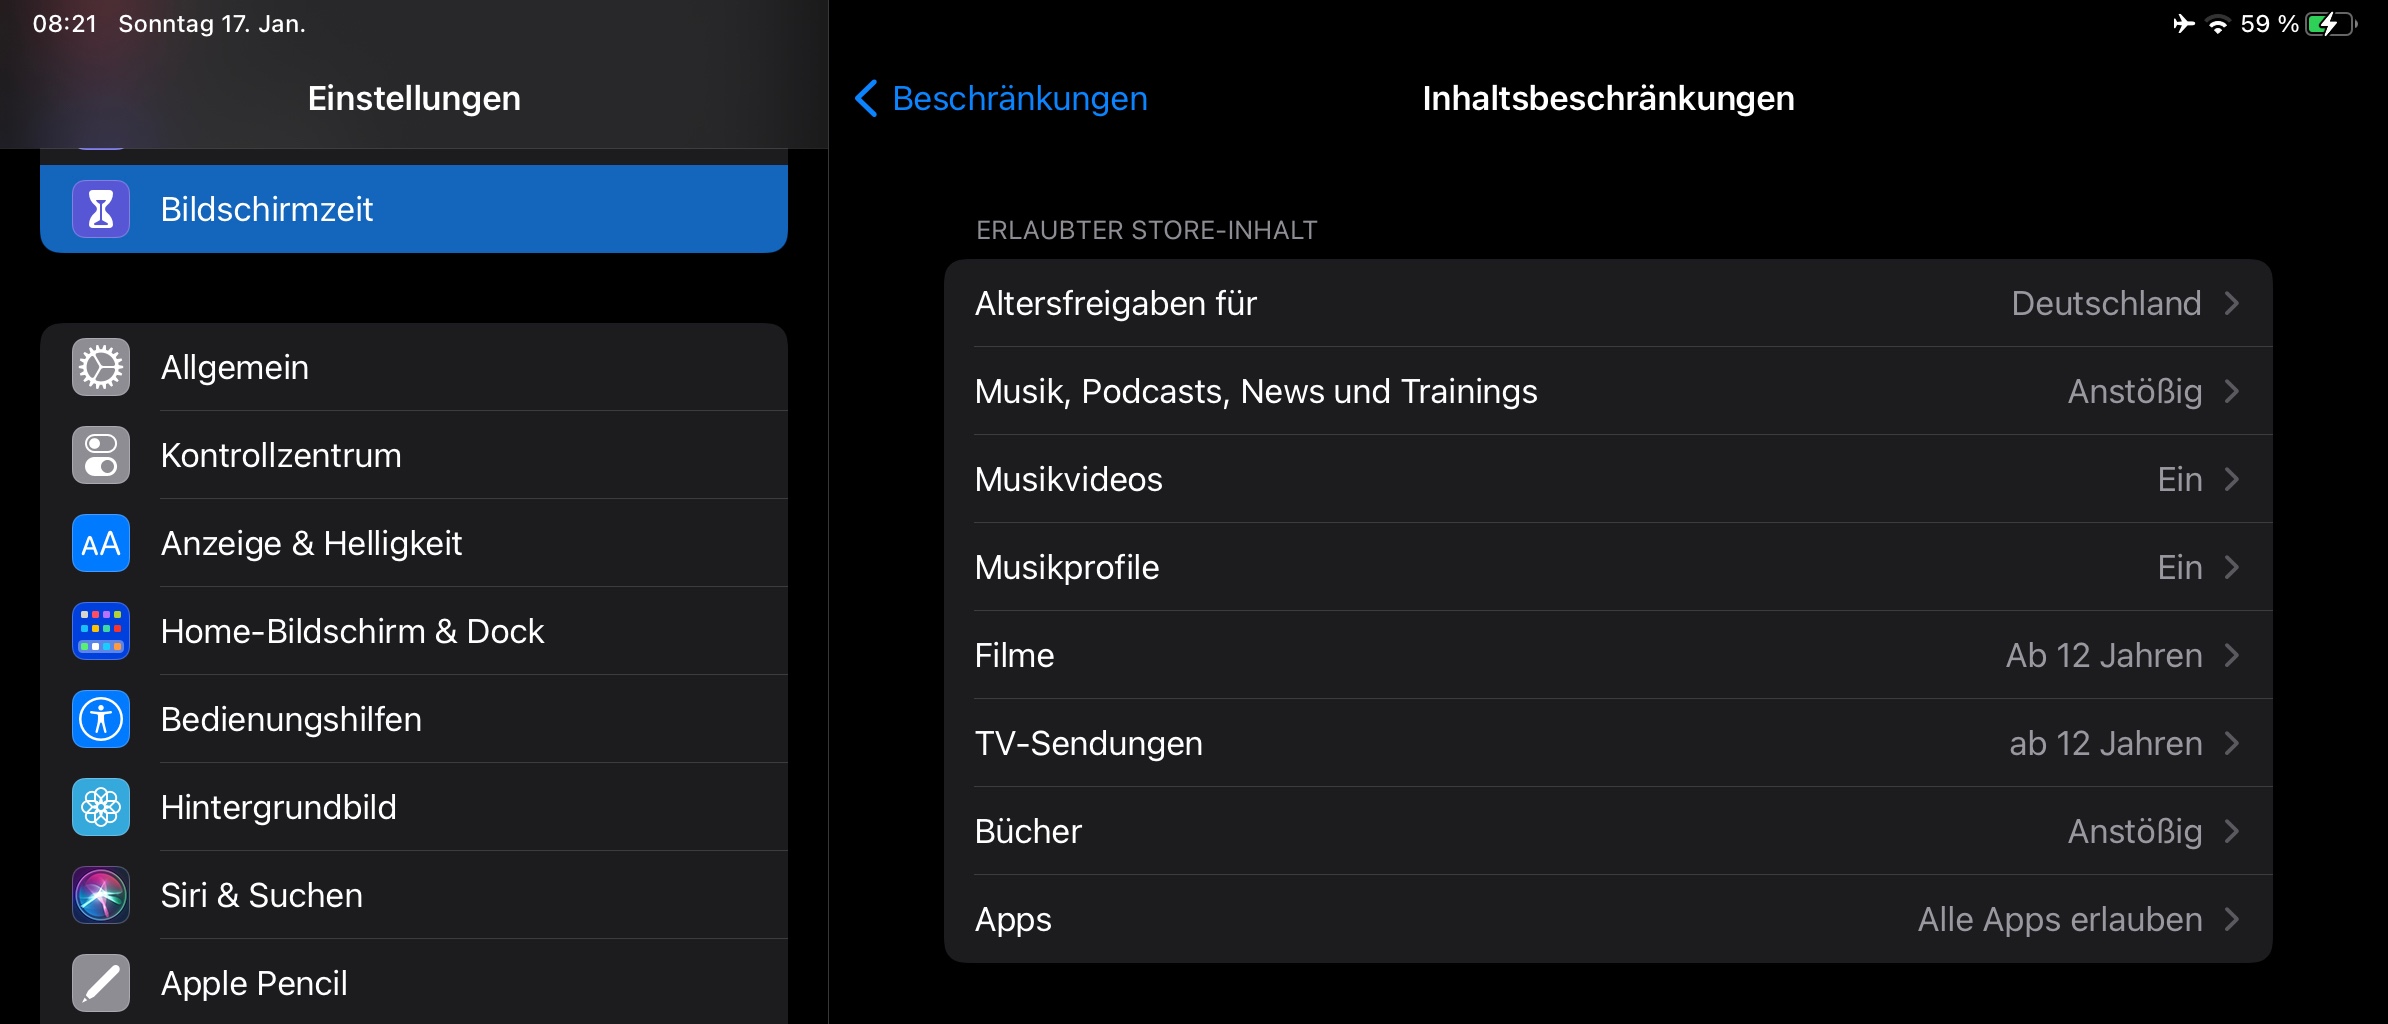Tap the Apple Pencil icon

pyautogui.click(x=101, y=983)
